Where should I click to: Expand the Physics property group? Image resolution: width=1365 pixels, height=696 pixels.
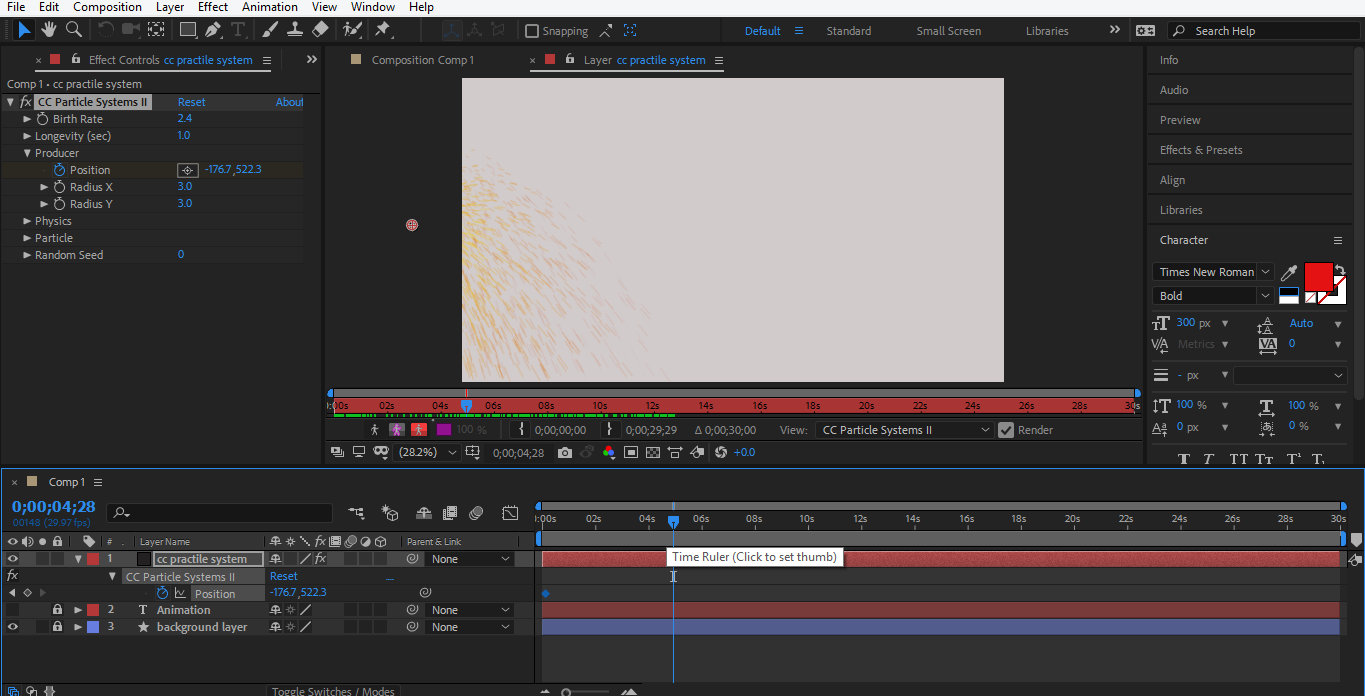(27, 221)
